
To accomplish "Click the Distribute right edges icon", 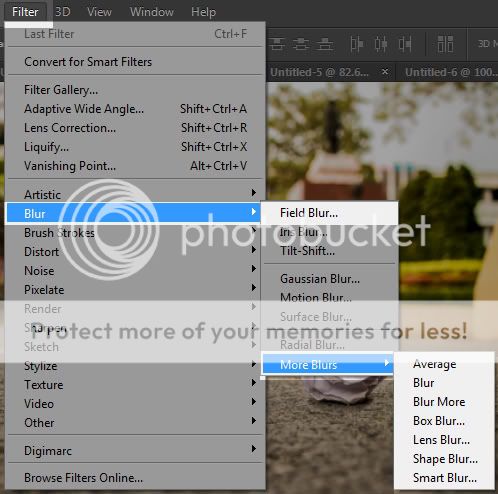I will coord(405,44).
